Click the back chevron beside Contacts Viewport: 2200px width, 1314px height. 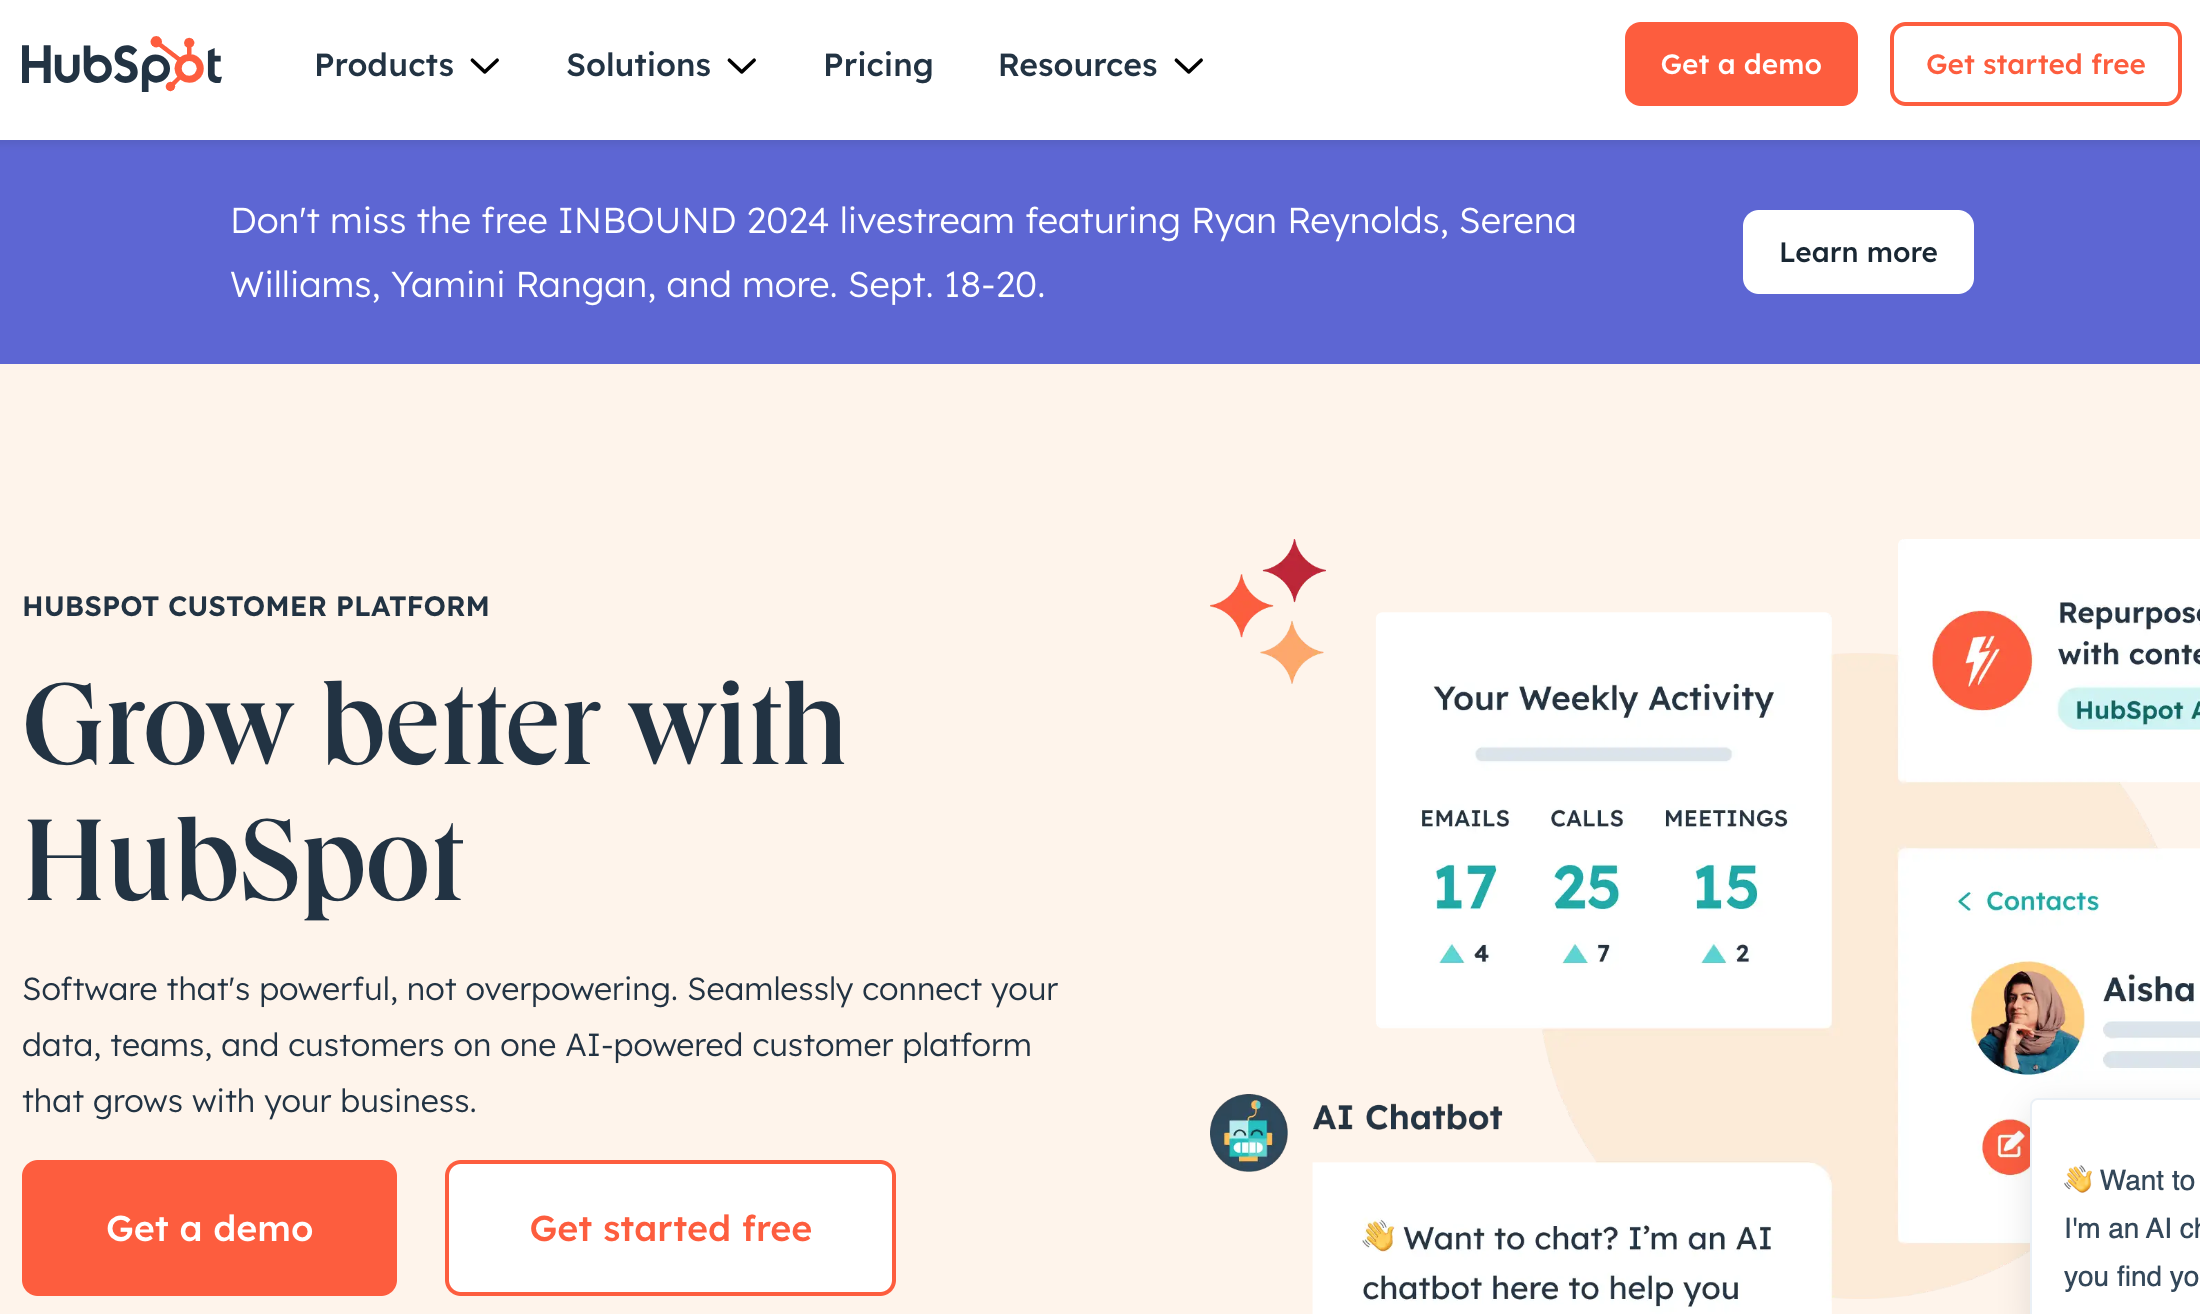pos(1964,901)
